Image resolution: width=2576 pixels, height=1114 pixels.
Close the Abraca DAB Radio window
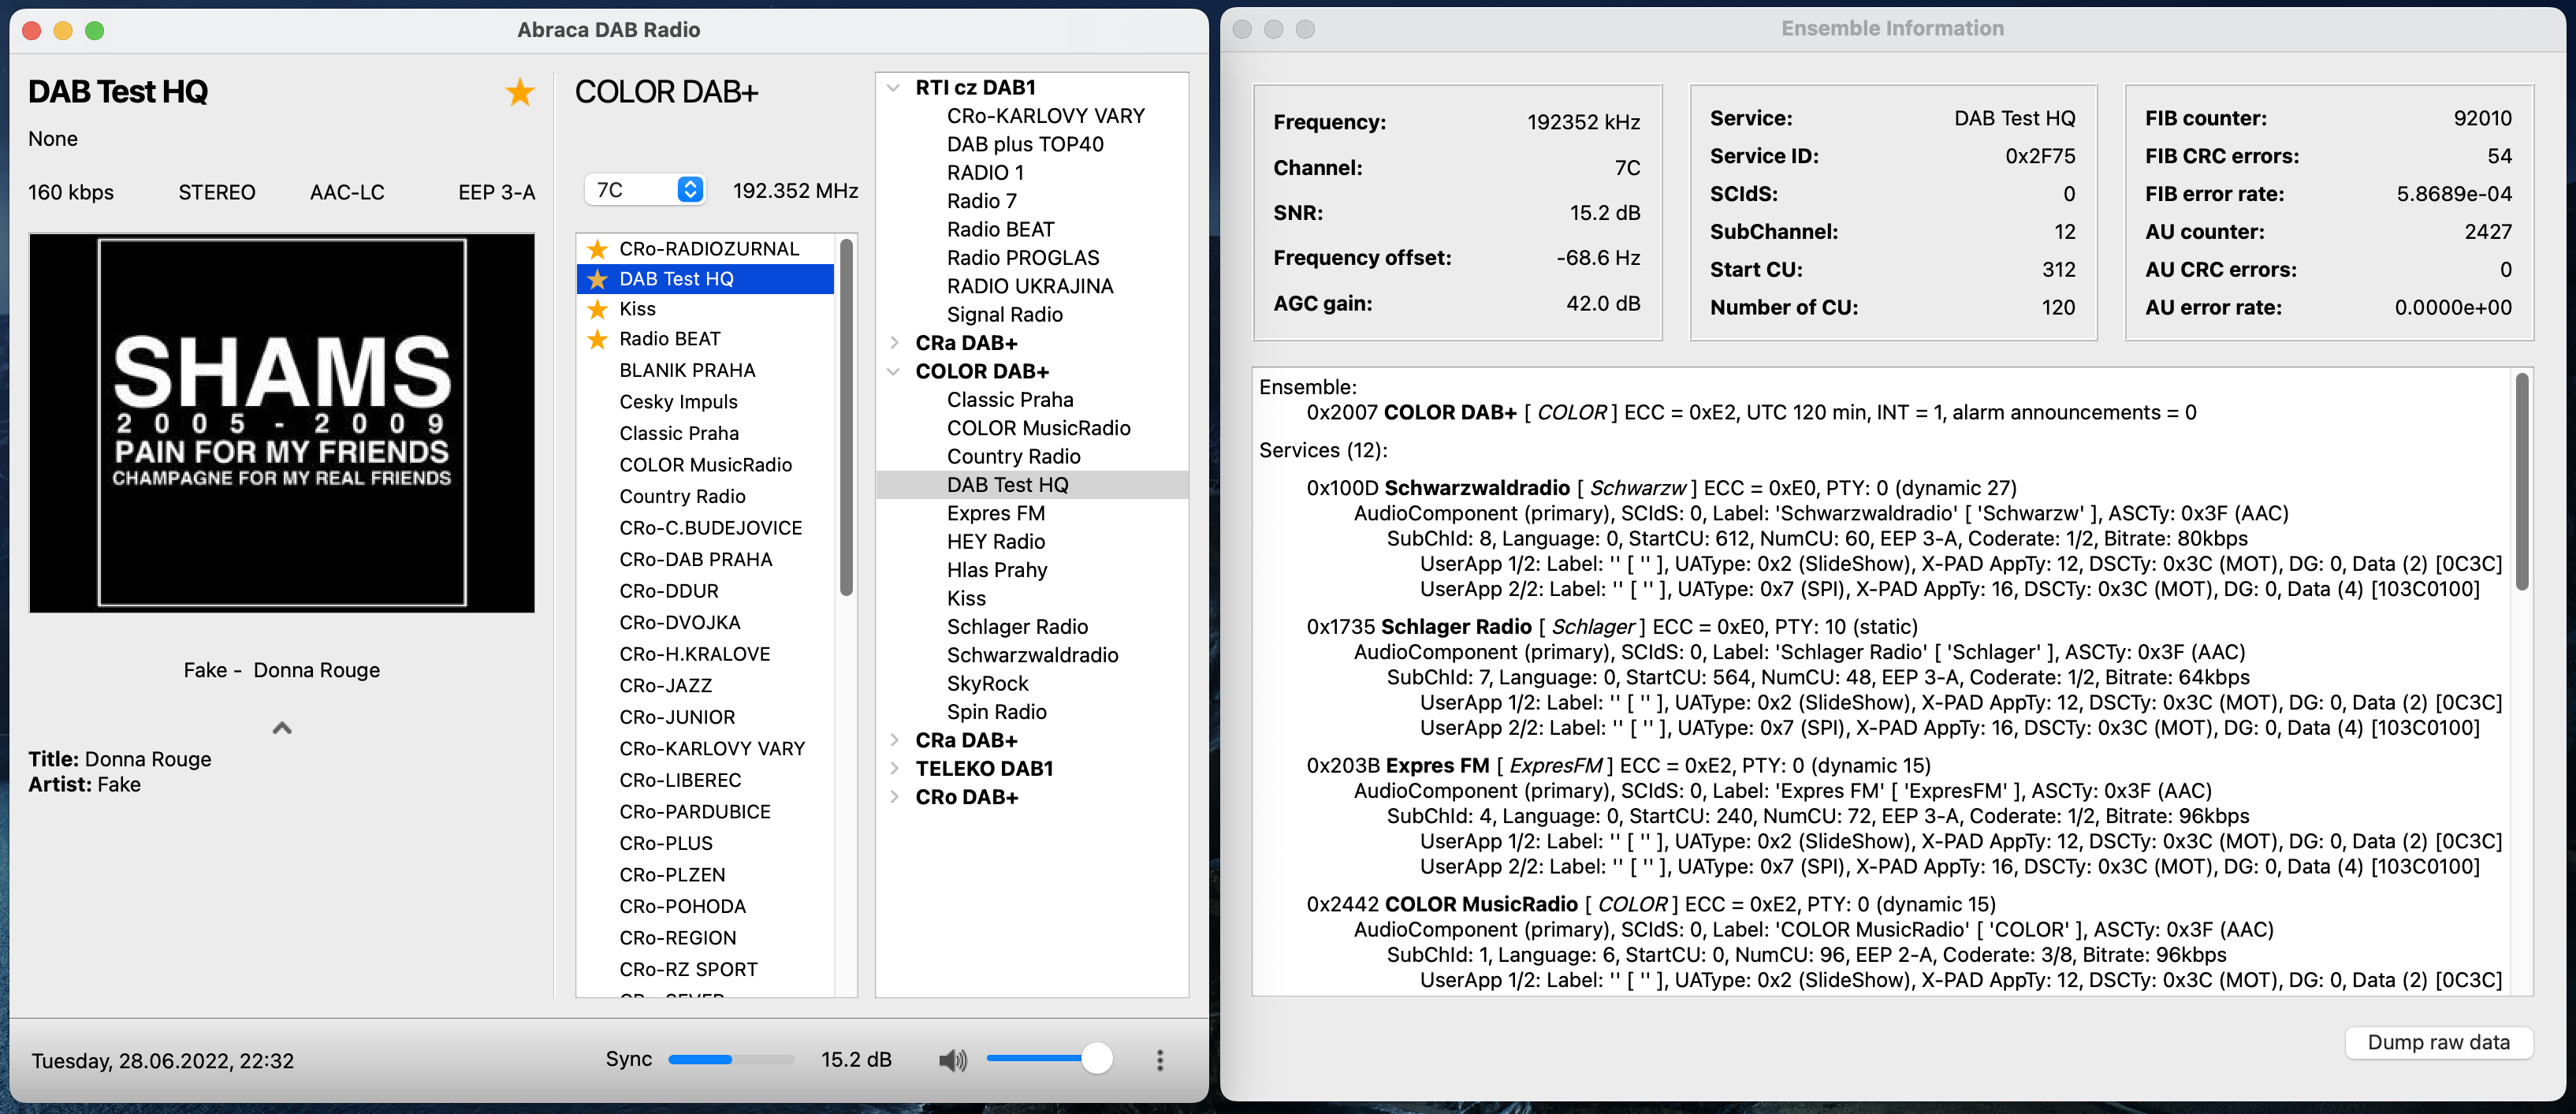tap(31, 30)
